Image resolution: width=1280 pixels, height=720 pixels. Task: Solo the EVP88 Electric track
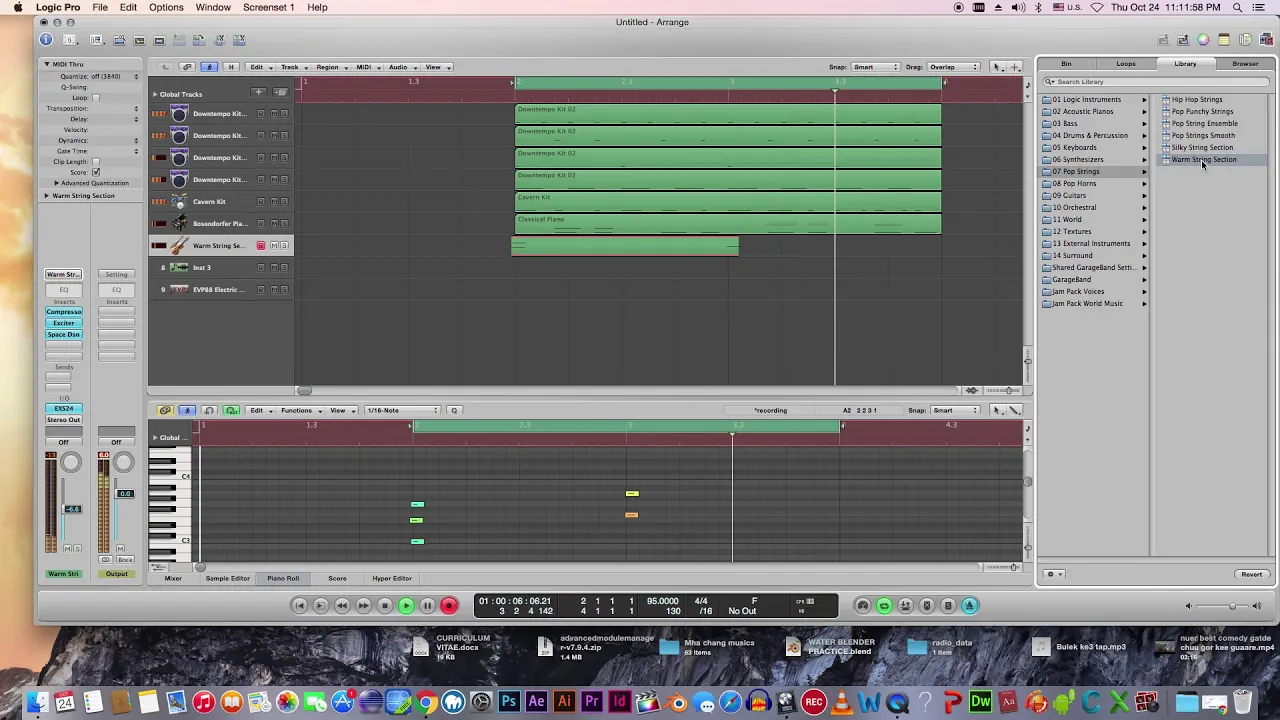pos(284,289)
